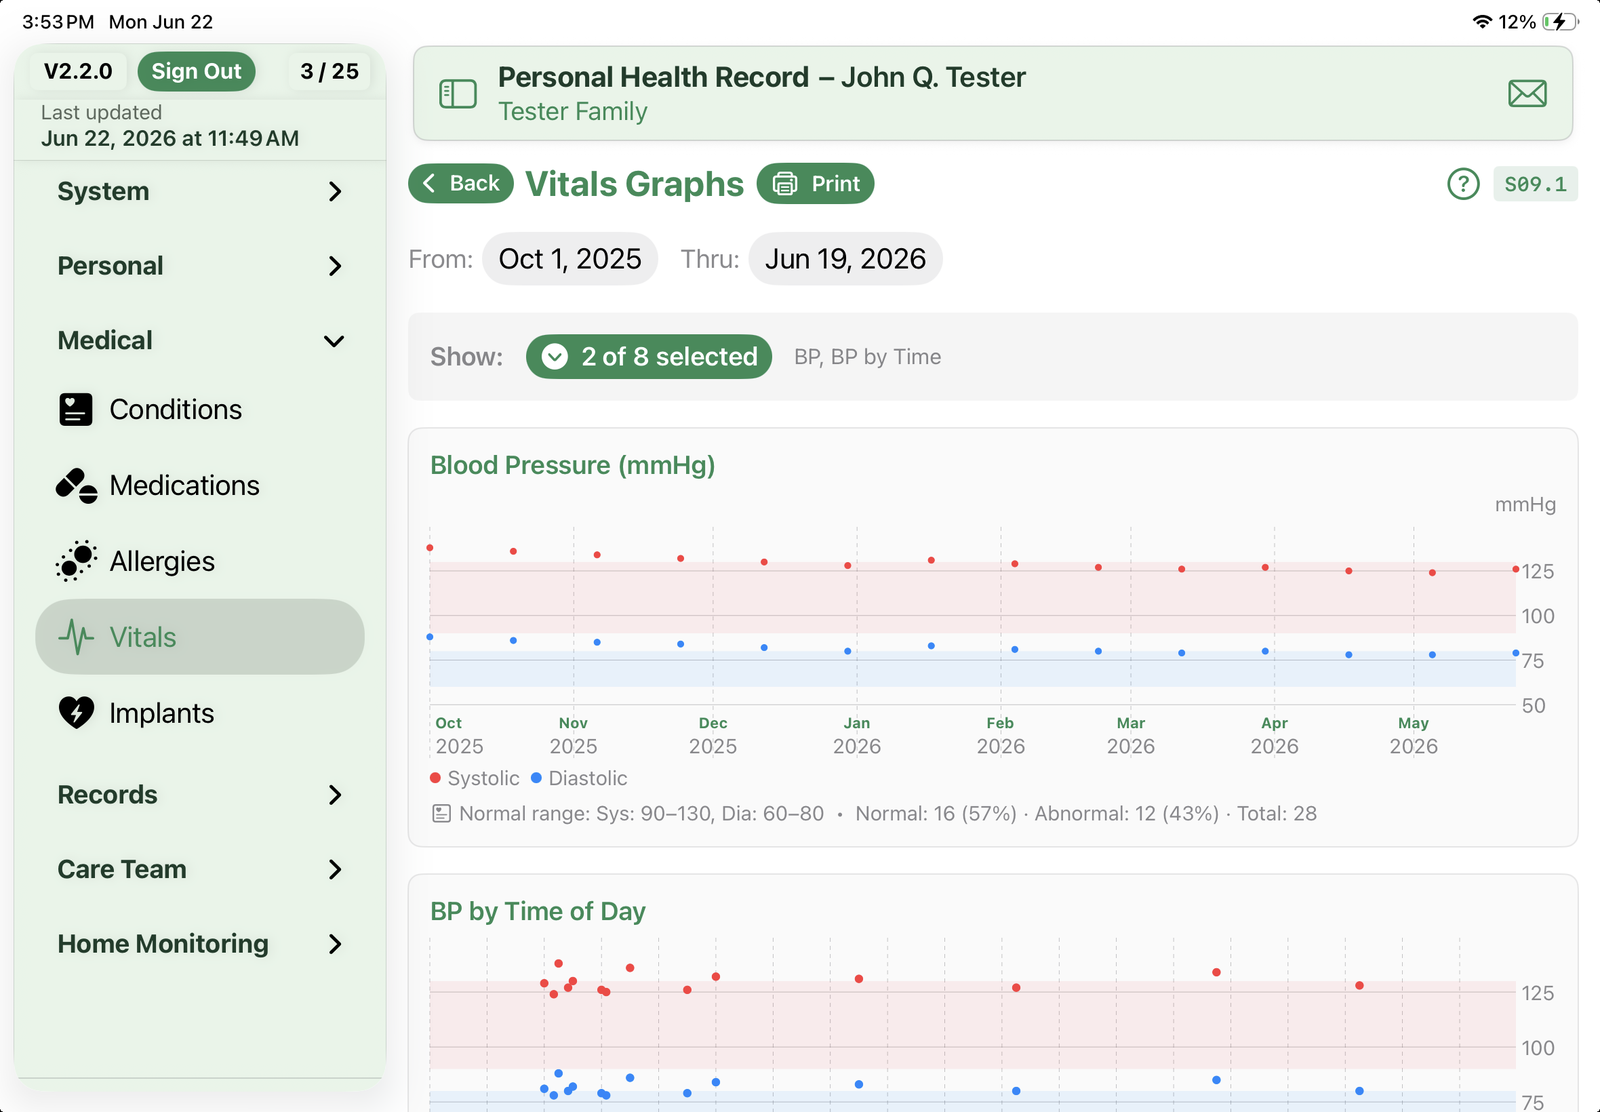The width and height of the screenshot is (1600, 1112).
Task: Select Vitals in the sidebar
Action: coord(200,637)
